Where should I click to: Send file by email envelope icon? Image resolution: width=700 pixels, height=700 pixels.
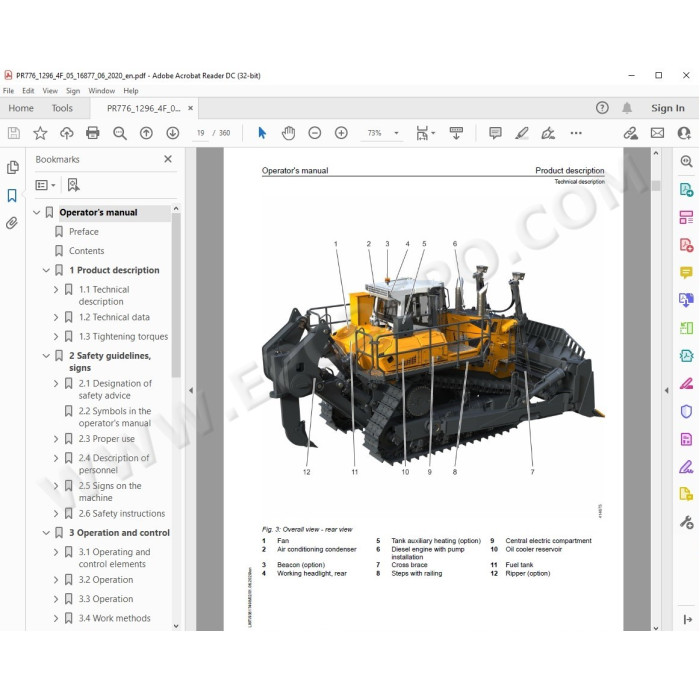(657, 133)
